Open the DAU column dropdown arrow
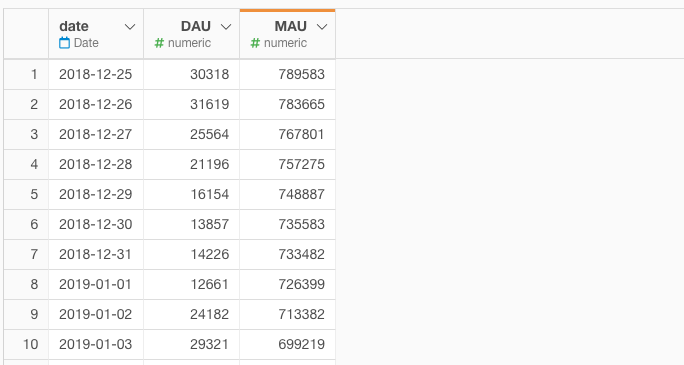 pyautogui.click(x=226, y=27)
